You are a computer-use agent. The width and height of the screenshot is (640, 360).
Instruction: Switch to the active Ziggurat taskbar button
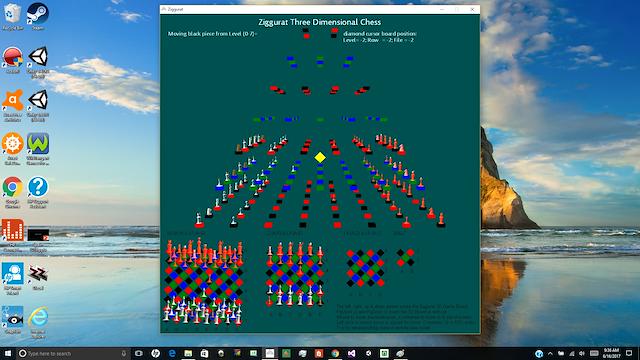(x=270, y=353)
